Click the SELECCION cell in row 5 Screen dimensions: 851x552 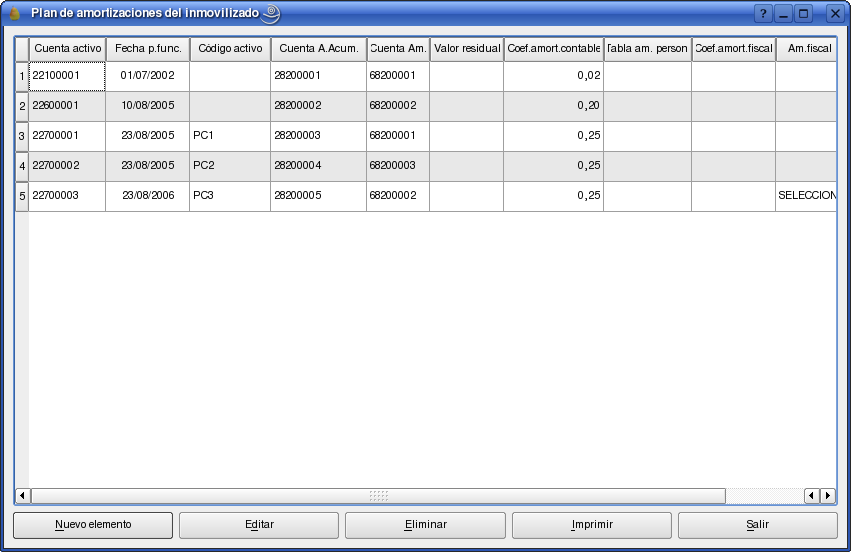806,196
